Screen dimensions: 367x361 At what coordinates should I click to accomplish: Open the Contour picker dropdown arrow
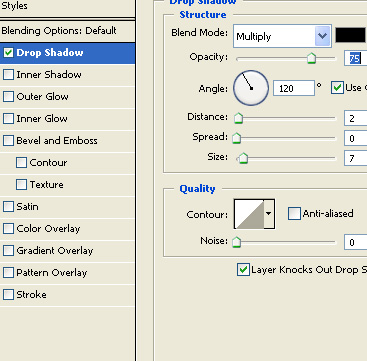click(269, 214)
